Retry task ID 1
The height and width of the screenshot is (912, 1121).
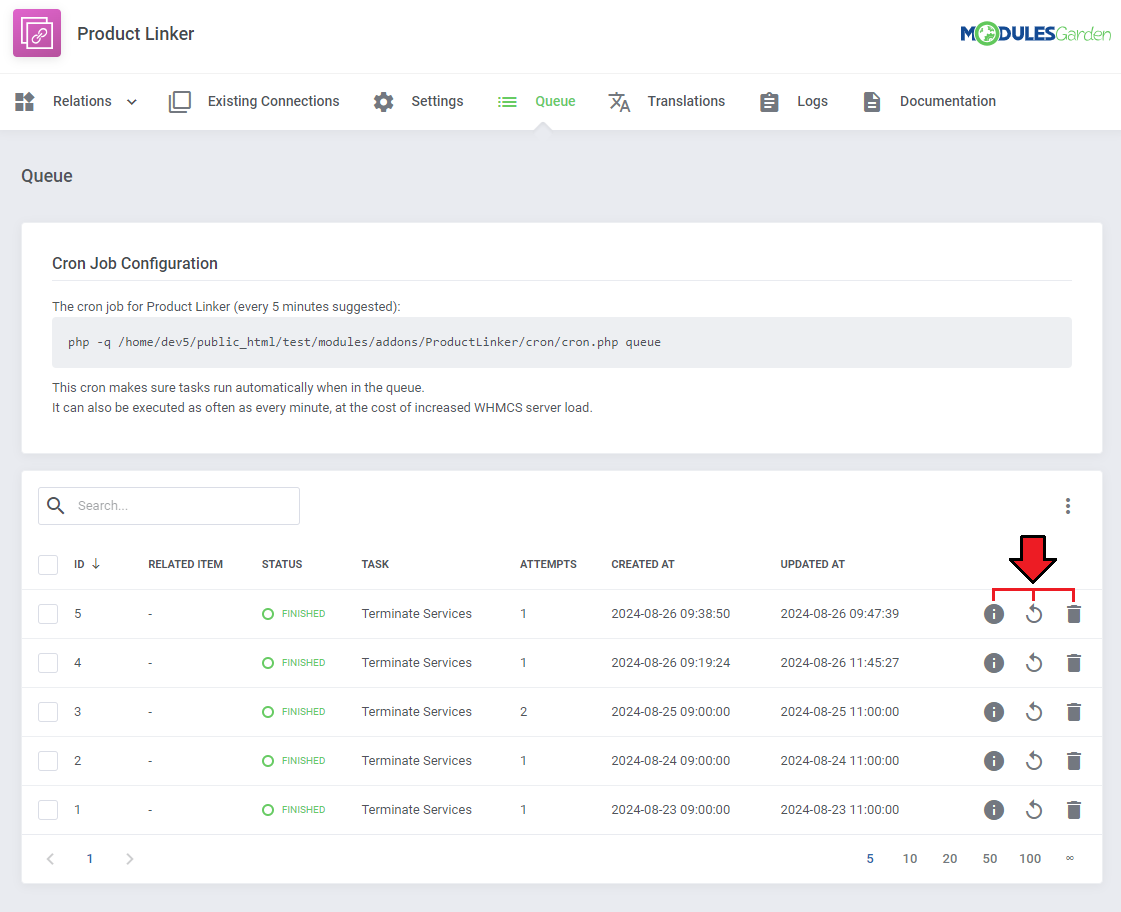(1034, 810)
